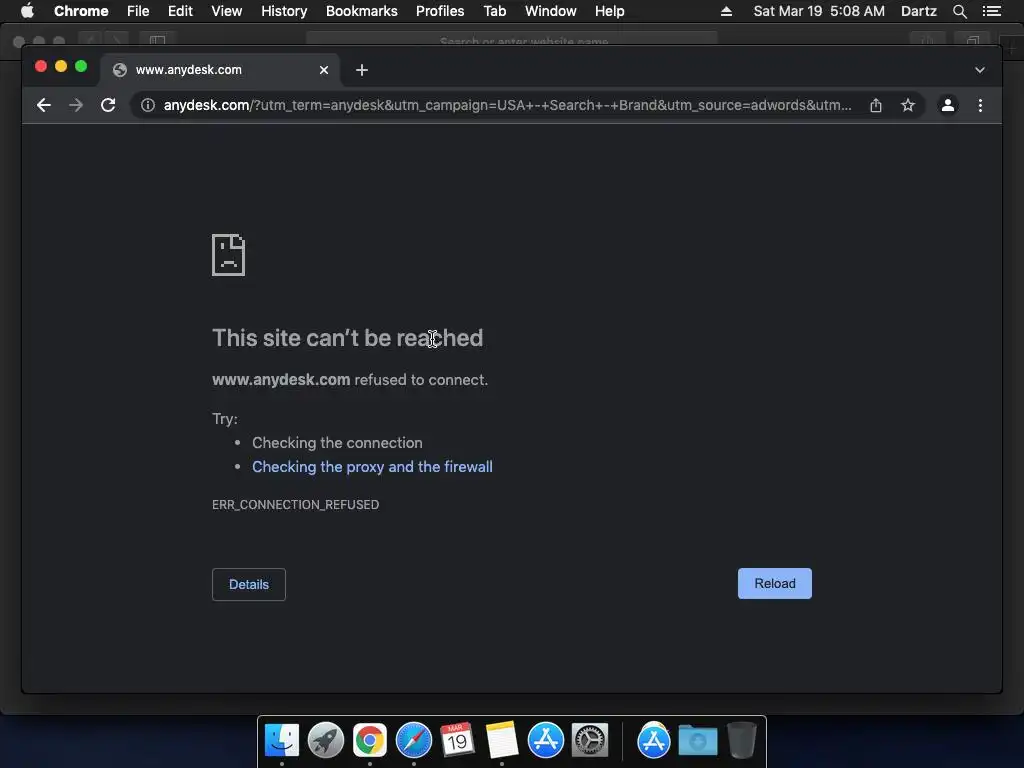1024x768 pixels.
Task: Open Safari compass icon in Dock
Action: tap(414, 740)
